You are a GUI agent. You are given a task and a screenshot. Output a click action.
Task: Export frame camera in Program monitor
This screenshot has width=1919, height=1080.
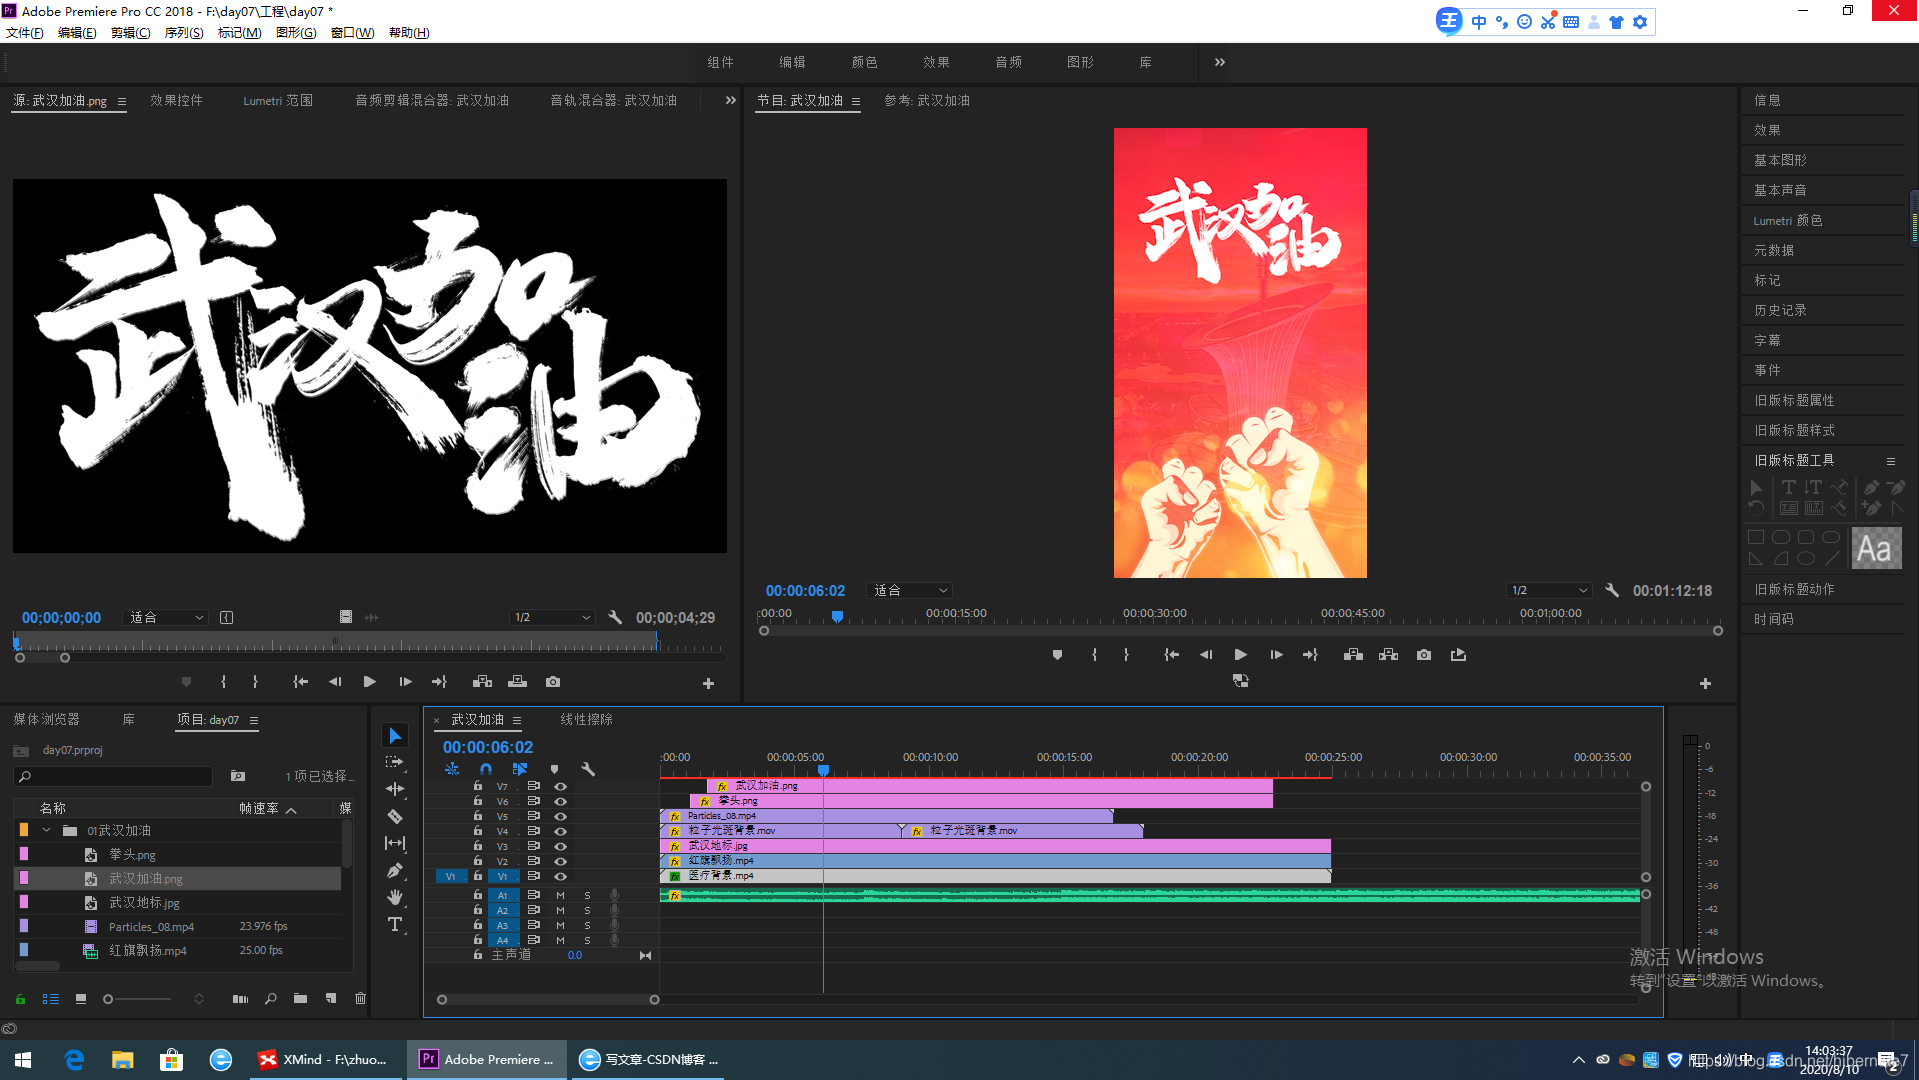(x=1424, y=655)
